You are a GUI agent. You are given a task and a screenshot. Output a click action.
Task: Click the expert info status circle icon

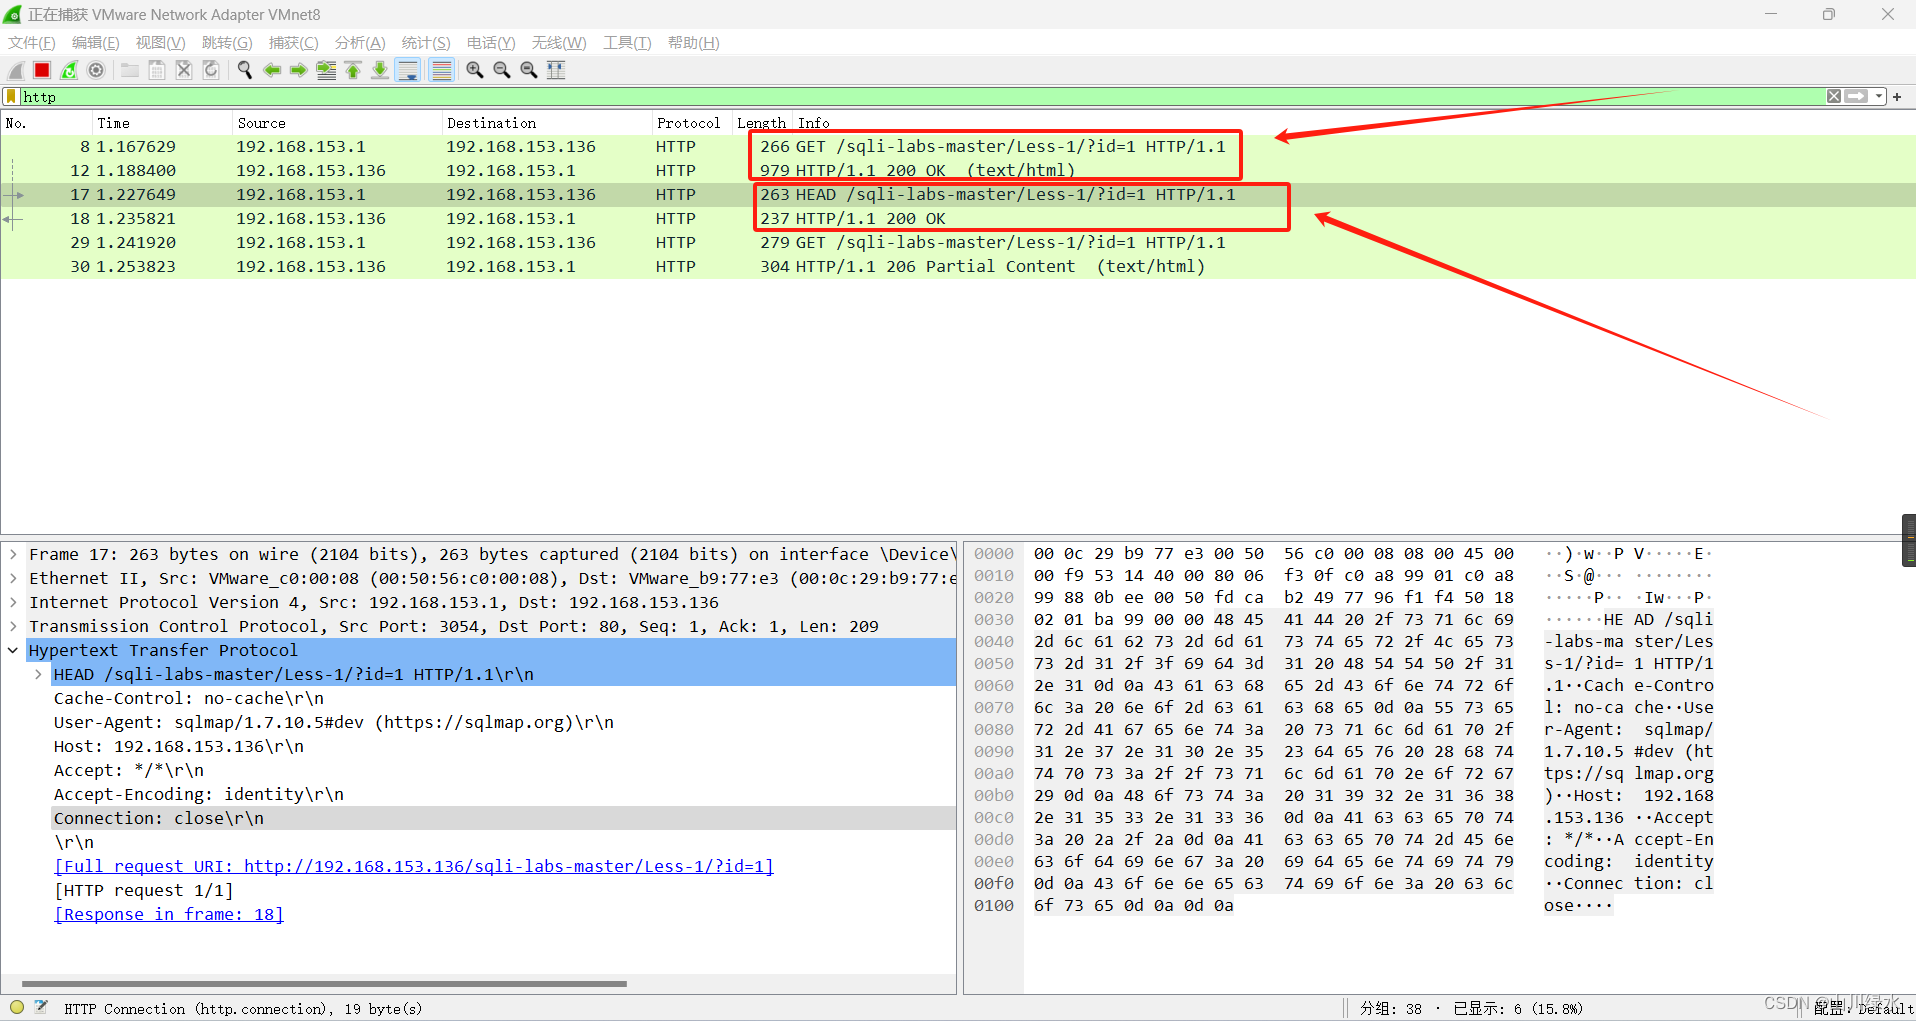pos(17,1007)
